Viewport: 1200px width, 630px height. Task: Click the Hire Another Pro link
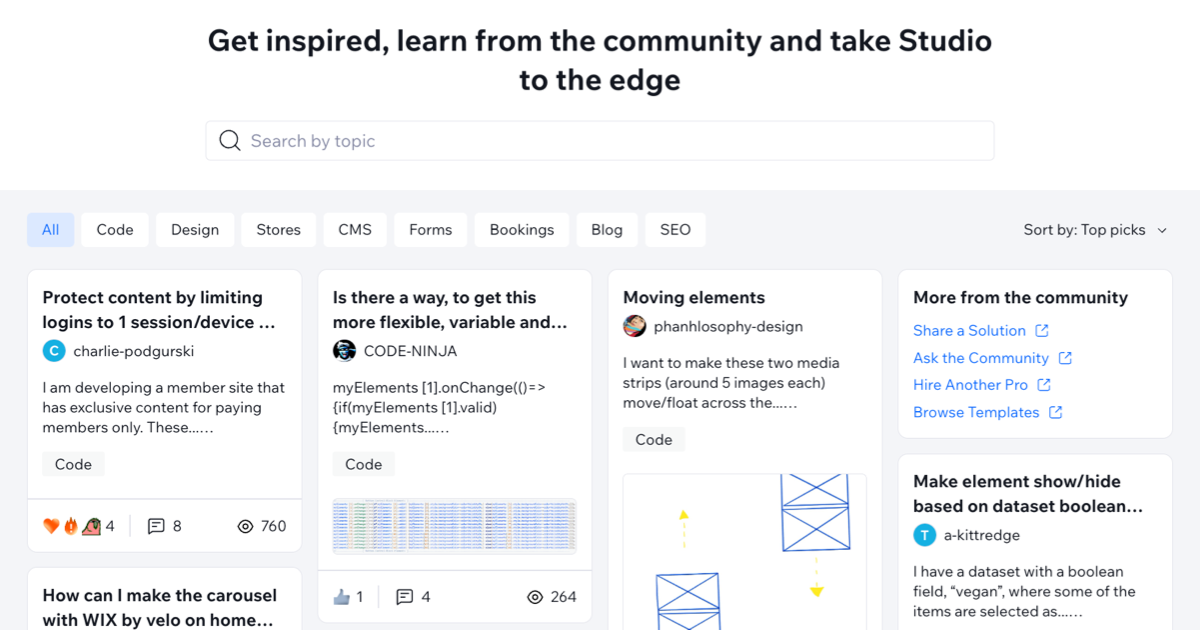click(x=972, y=384)
